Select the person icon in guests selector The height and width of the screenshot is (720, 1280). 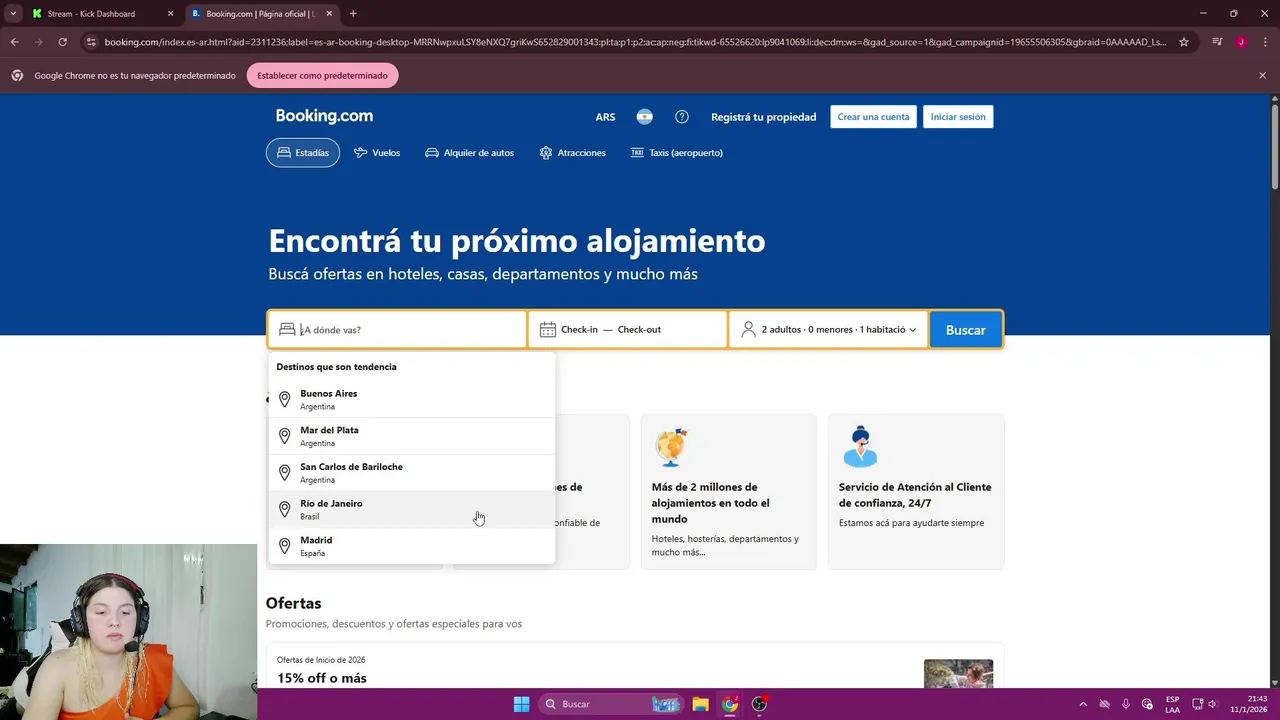coord(748,330)
